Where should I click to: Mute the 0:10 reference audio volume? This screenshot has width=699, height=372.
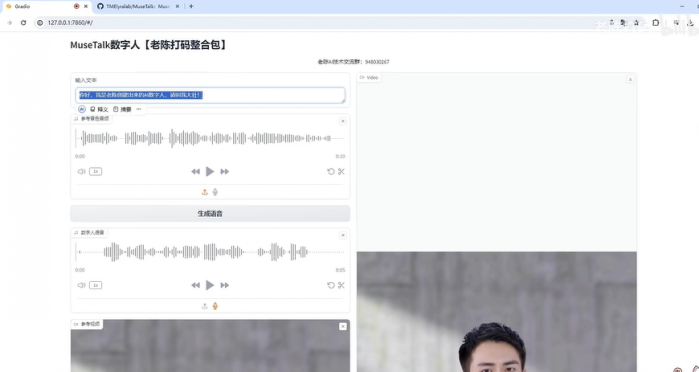[x=81, y=171]
